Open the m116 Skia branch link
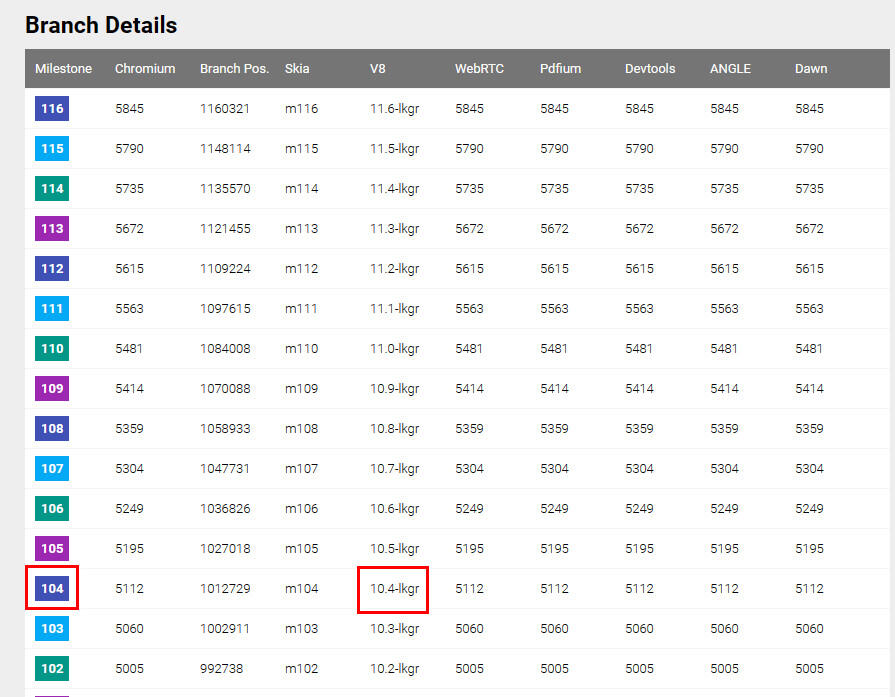895x697 pixels. click(x=301, y=108)
